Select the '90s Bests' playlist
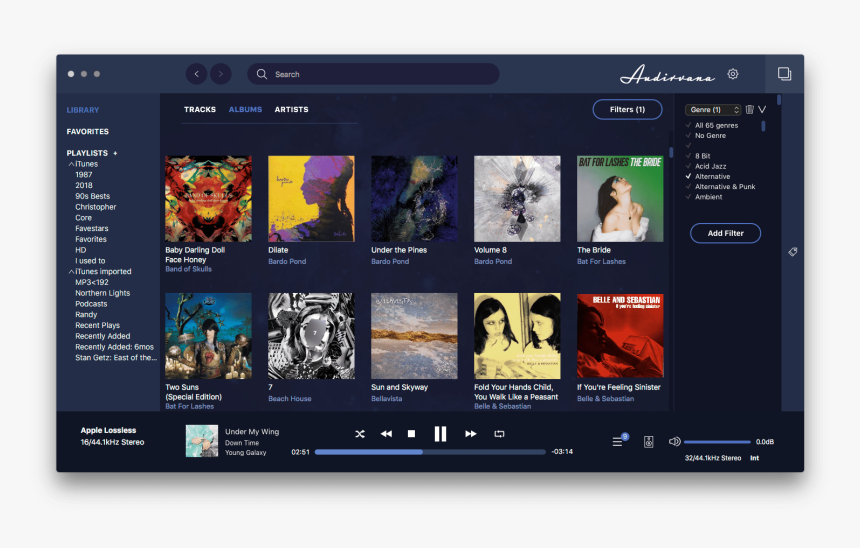 [93, 196]
